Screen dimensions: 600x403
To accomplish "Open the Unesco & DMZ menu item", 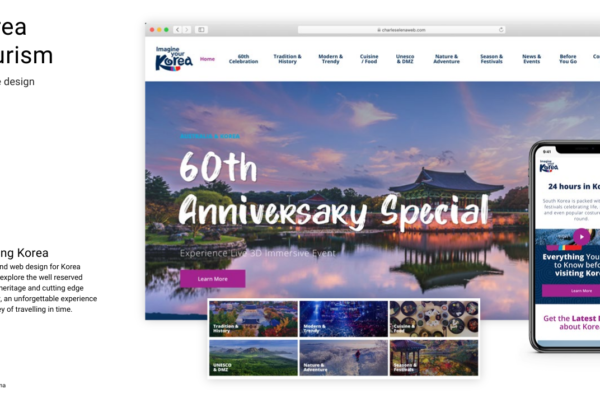I will tap(405, 59).
